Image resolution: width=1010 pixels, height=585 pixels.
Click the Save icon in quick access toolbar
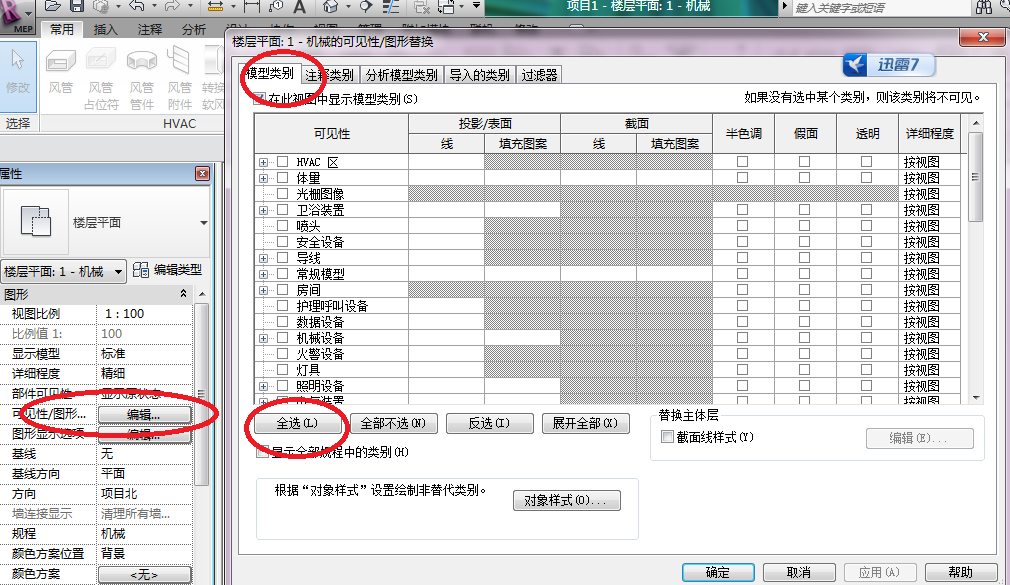pos(77,6)
